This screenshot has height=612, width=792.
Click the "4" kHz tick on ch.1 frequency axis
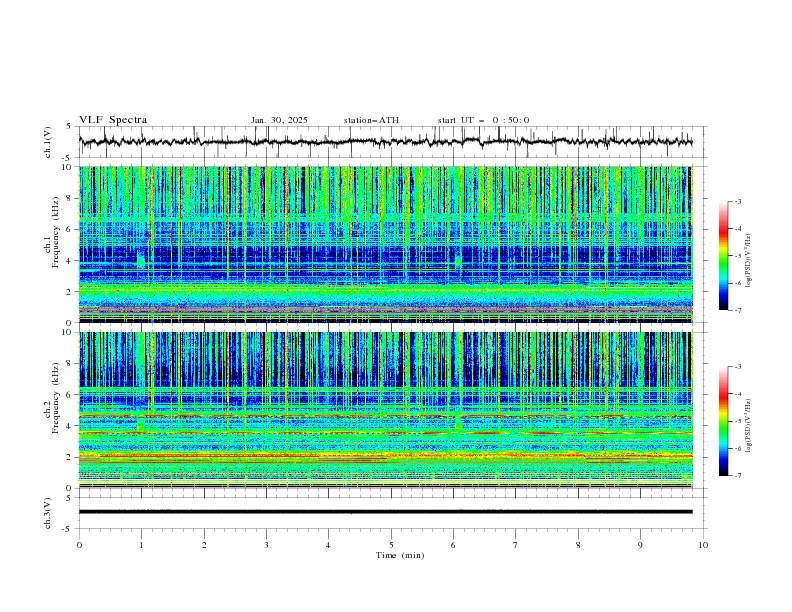coord(71,261)
